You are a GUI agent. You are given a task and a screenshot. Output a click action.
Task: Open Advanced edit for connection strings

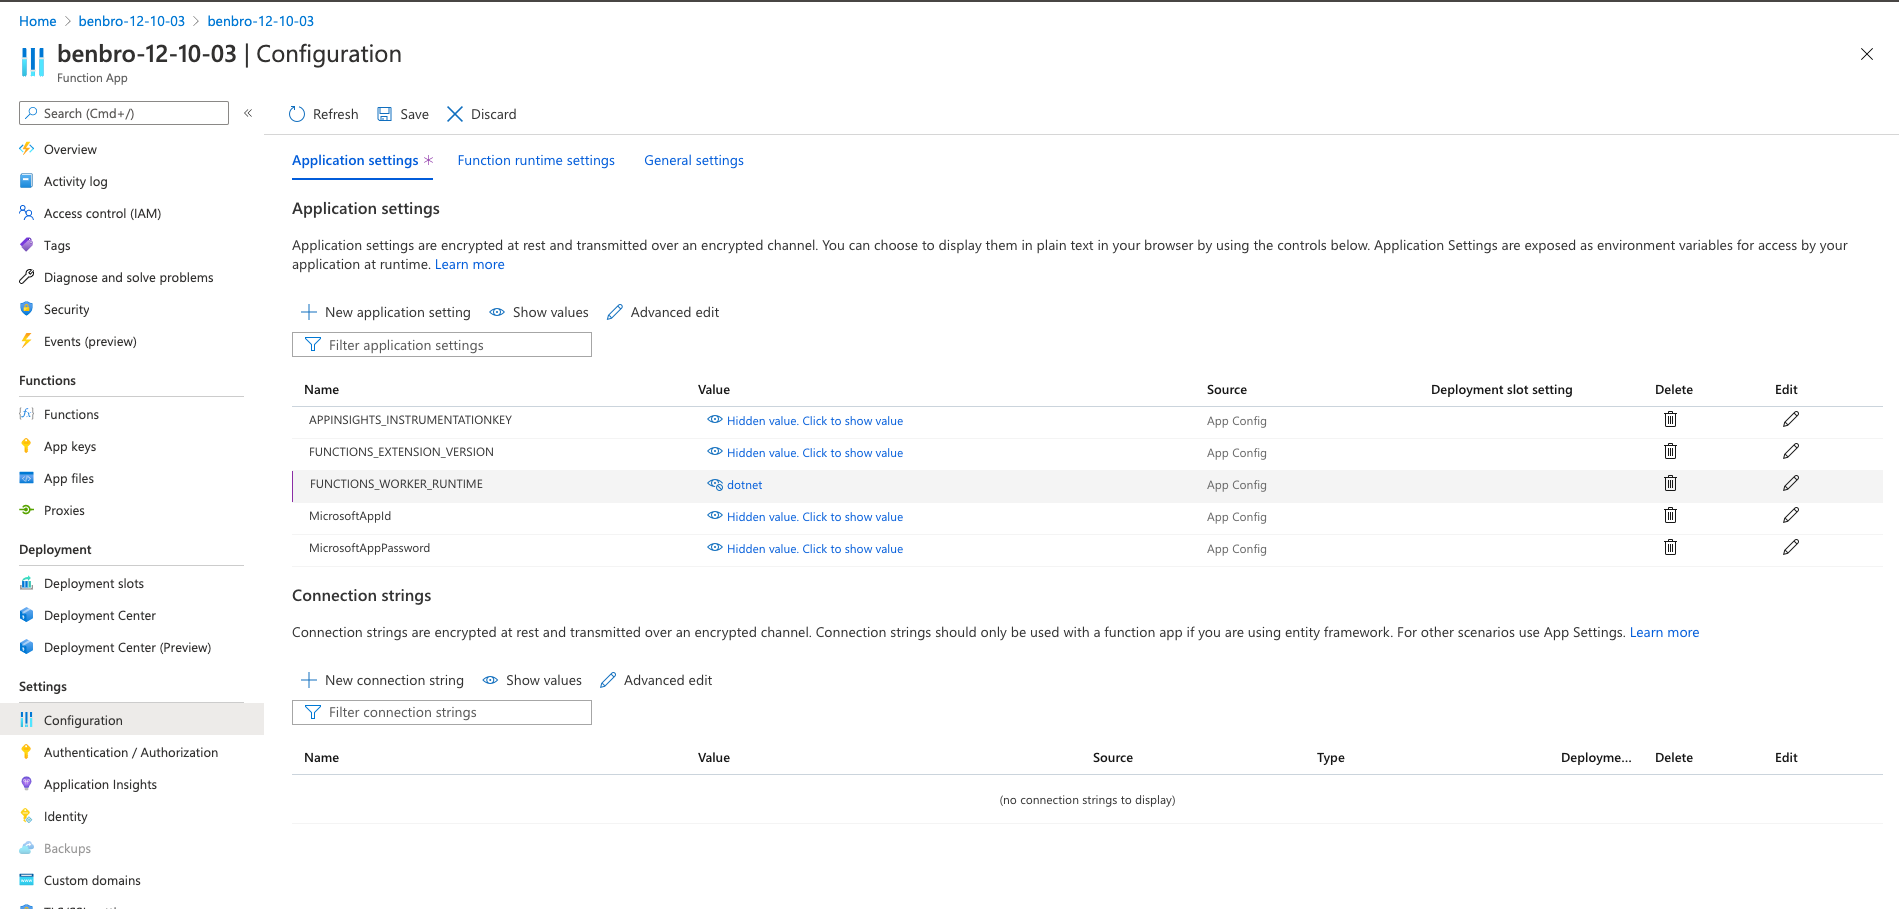(656, 681)
